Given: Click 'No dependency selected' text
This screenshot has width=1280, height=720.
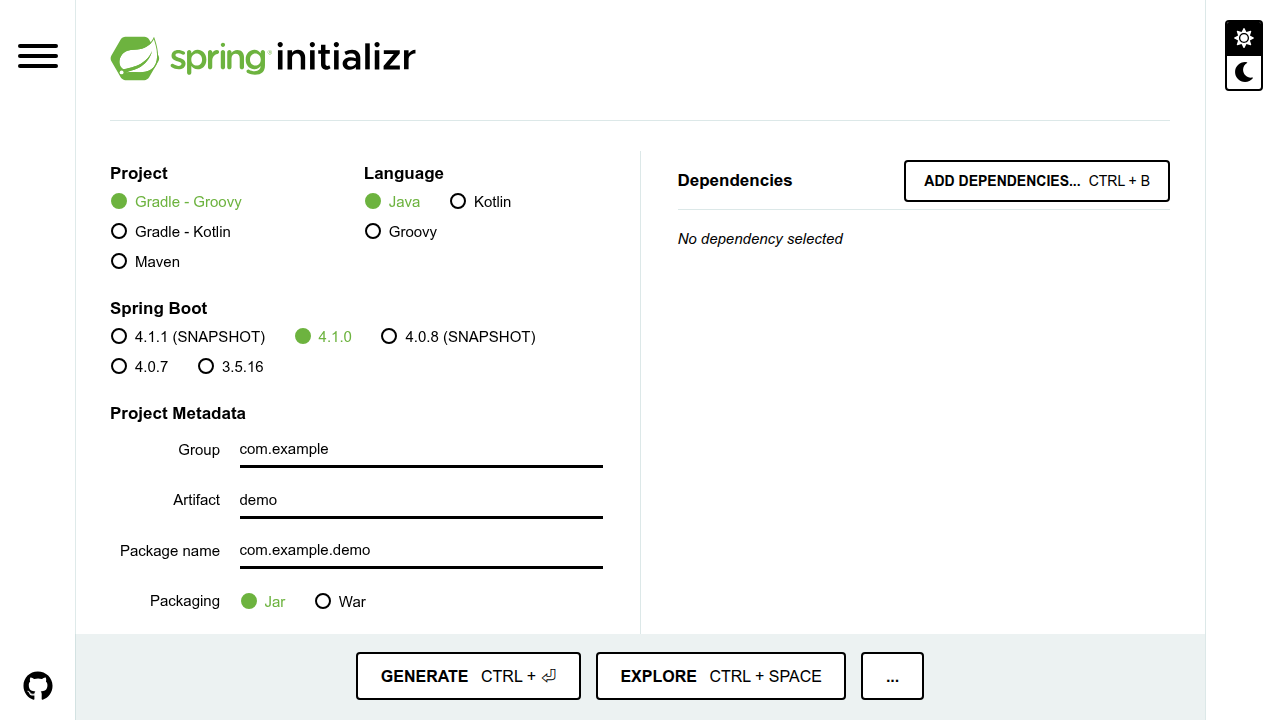Looking at the screenshot, I should pyautogui.click(x=760, y=239).
